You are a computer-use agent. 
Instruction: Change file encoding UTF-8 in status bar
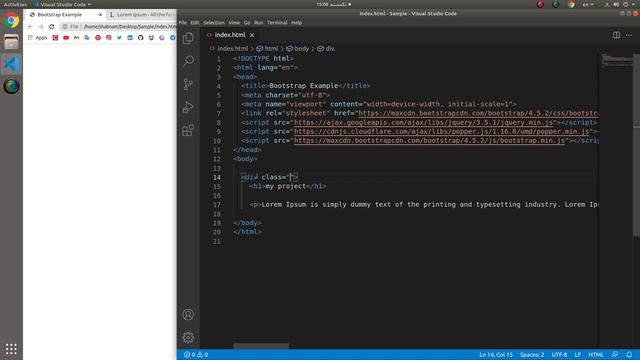point(559,355)
